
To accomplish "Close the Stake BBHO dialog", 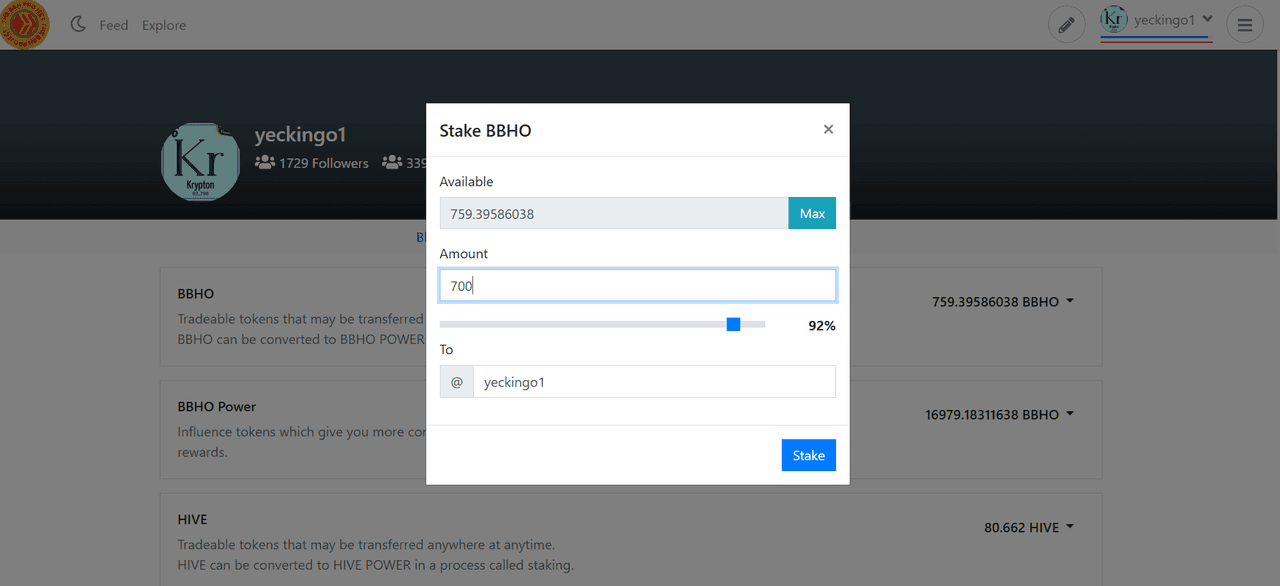I will pyautogui.click(x=828, y=129).
